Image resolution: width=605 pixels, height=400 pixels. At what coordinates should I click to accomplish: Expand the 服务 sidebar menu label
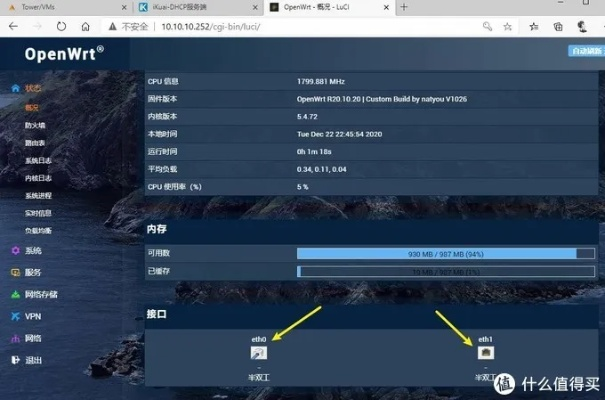pos(33,273)
